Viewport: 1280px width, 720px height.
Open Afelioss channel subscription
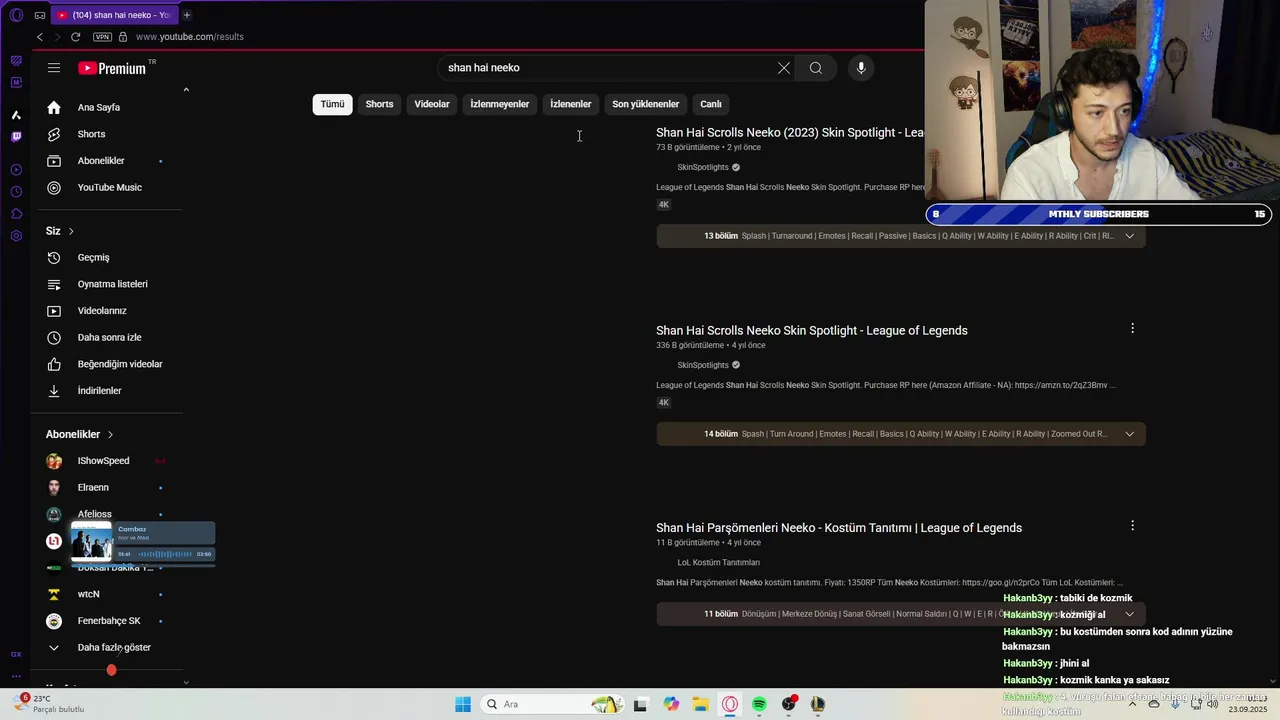(95, 514)
